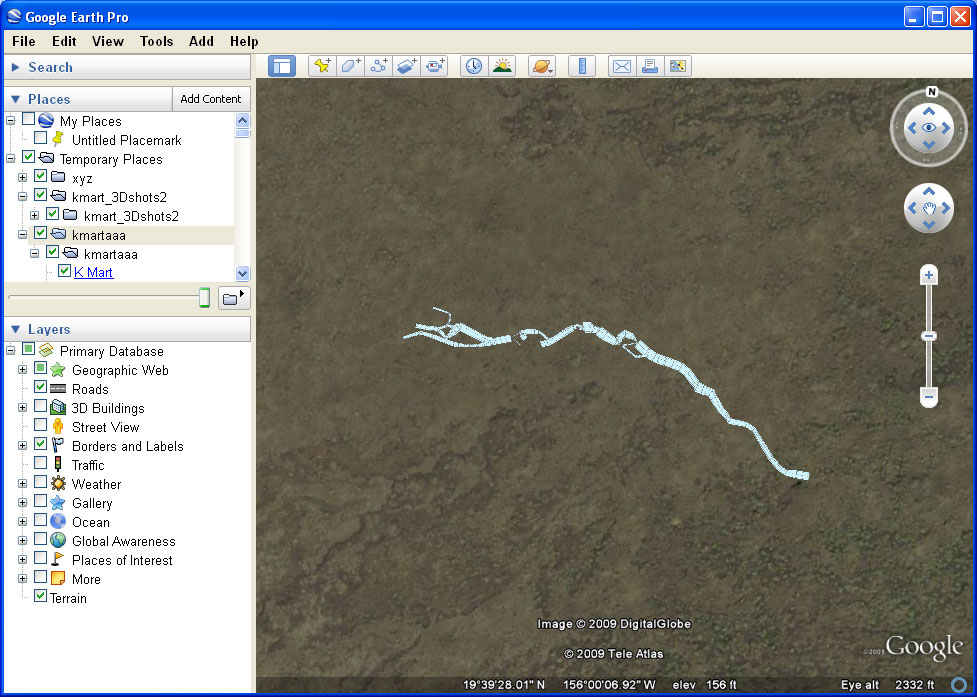Viewport: 977px width, 697px height.
Task: Collapse the Layers panel triangle
Action: point(16,330)
